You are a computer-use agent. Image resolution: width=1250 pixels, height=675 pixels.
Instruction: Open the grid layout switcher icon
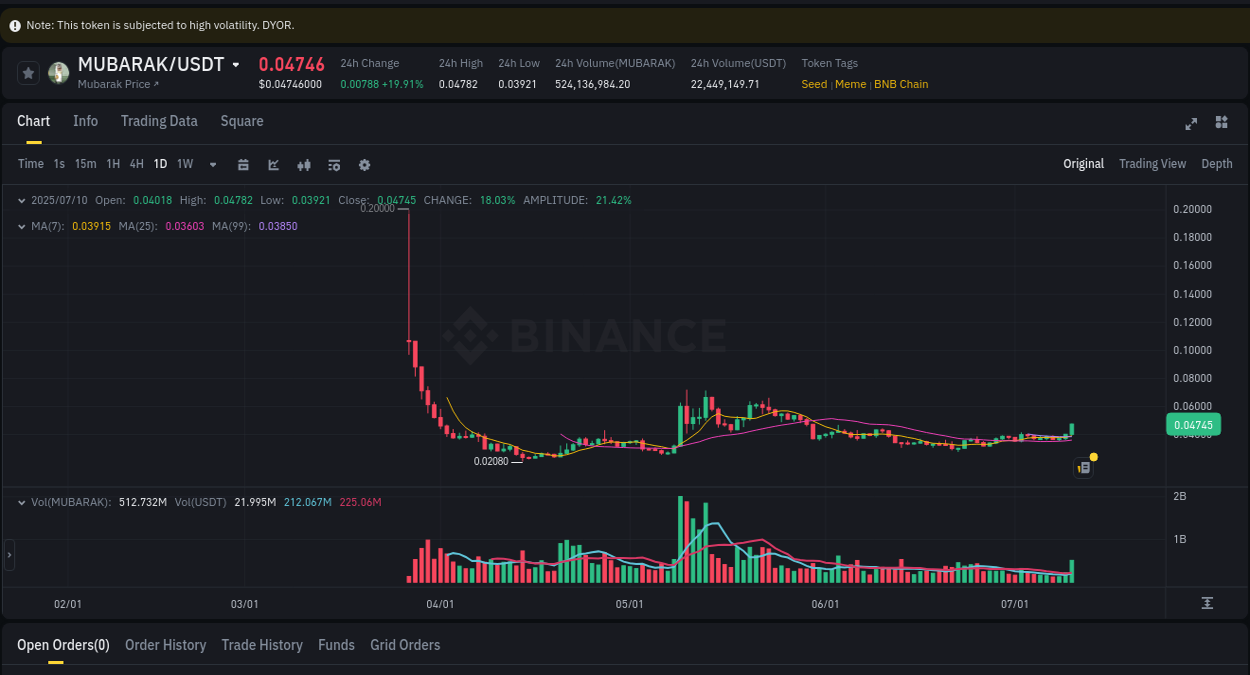pyautogui.click(x=1221, y=123)
